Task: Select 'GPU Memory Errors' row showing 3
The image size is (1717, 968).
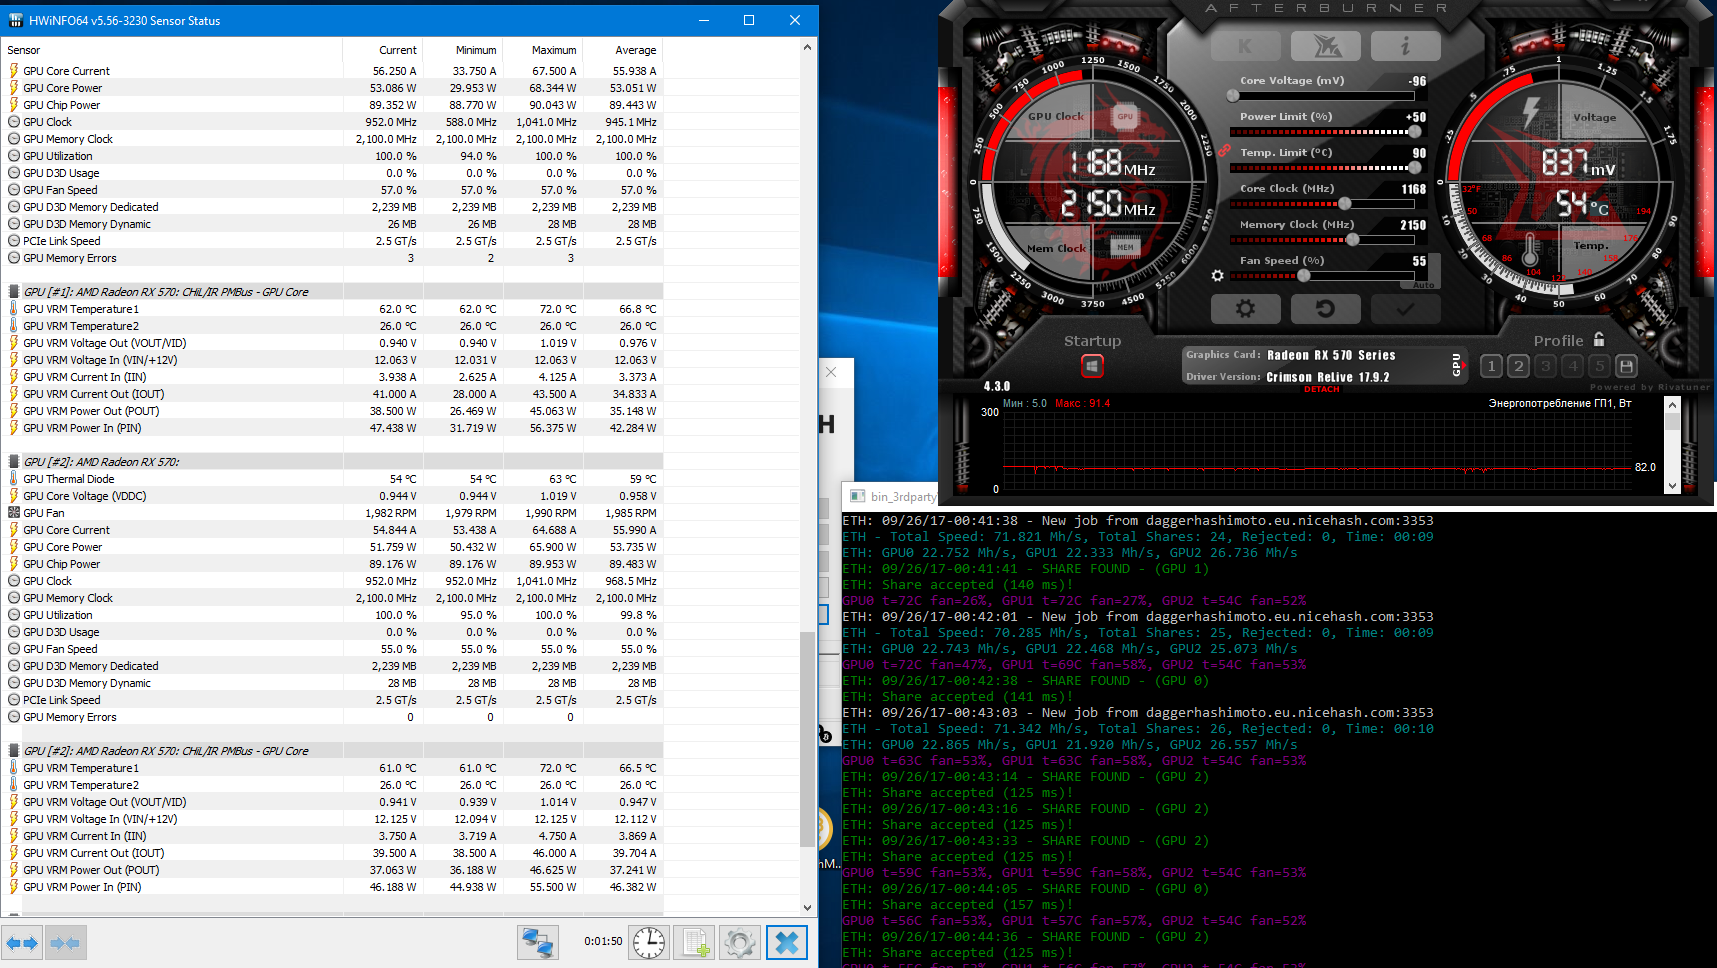Action: pos(332,258)
